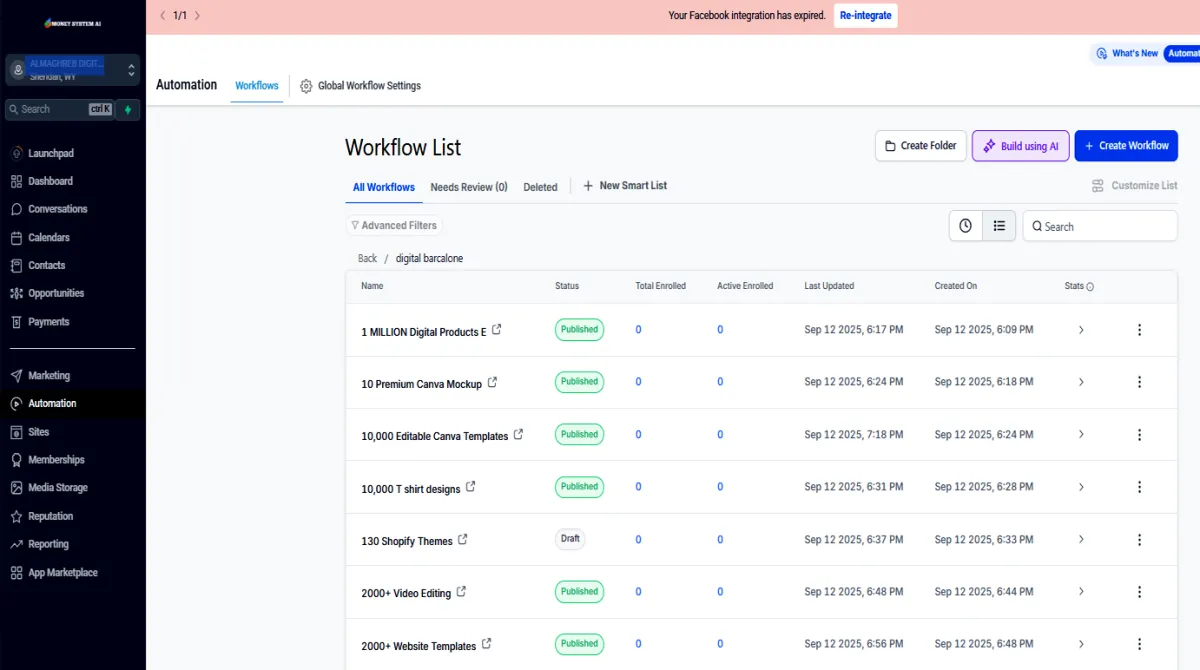Open external link icon for 10,000 T shirt designs
This screenshot has height=670, width=1200.
[471, 487]
